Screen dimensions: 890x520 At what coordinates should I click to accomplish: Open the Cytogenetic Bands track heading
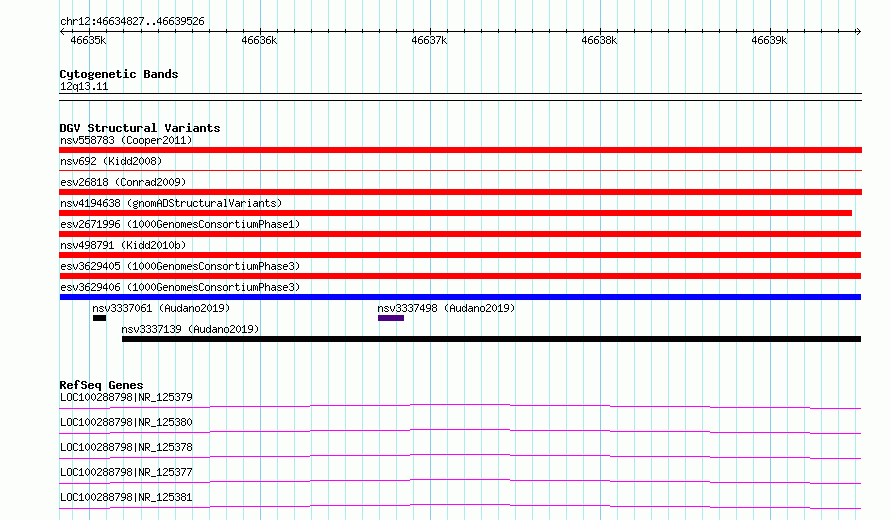point(119,74)
